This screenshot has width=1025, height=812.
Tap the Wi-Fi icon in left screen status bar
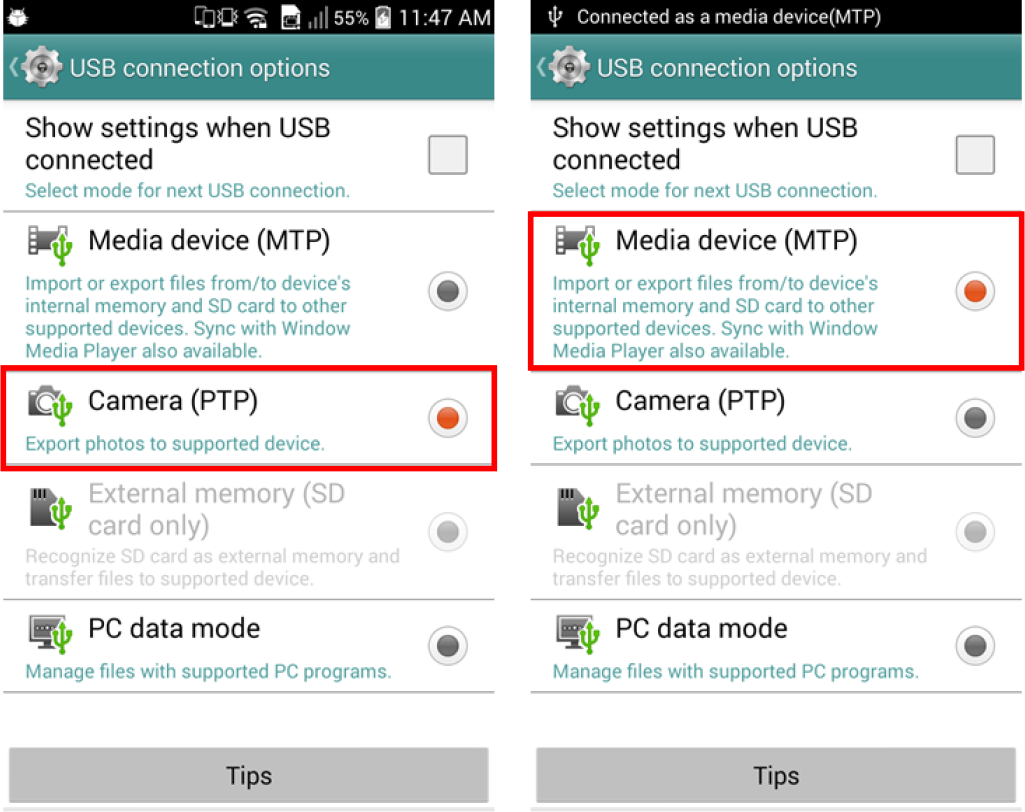pos(256,18)
